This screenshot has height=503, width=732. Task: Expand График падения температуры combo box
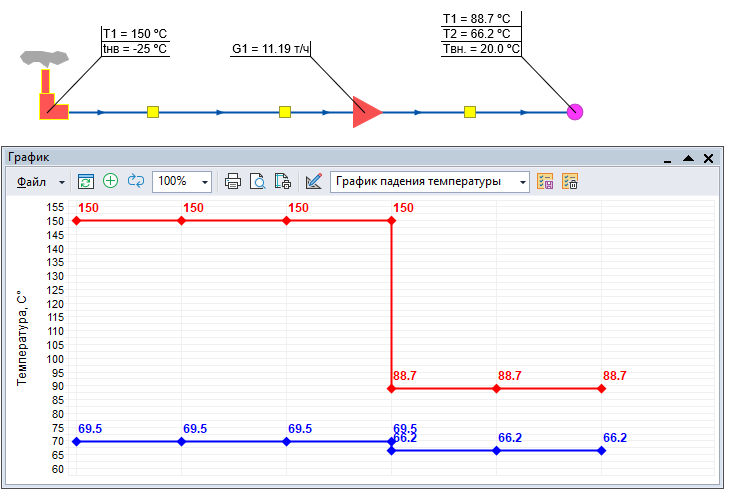point(522,182)
